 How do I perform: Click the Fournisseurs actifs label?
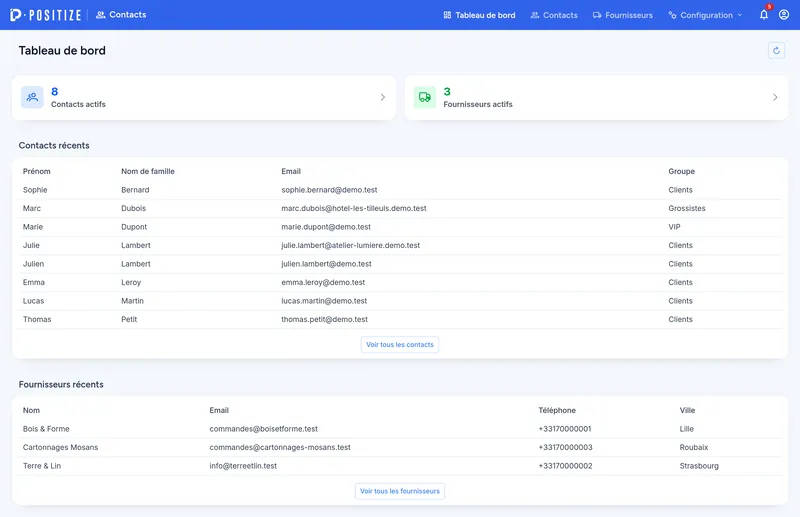(478, 104)
